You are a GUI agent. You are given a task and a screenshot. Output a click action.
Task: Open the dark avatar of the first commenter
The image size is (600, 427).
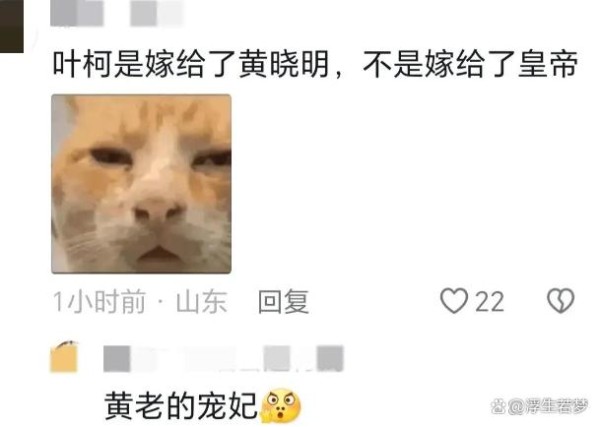pos(12,26)
